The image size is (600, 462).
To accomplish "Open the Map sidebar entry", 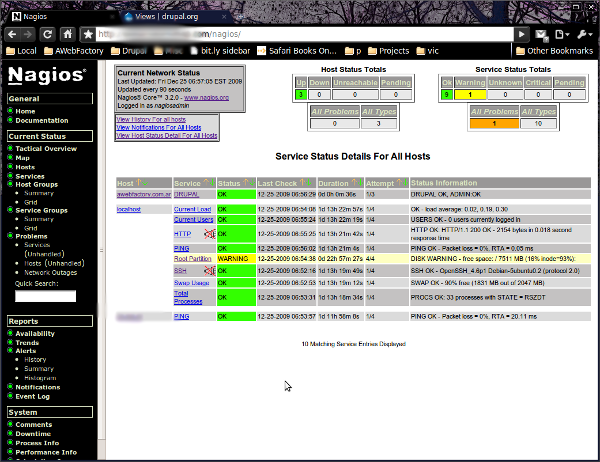I will pyautogui.click(x=22, y=158).
